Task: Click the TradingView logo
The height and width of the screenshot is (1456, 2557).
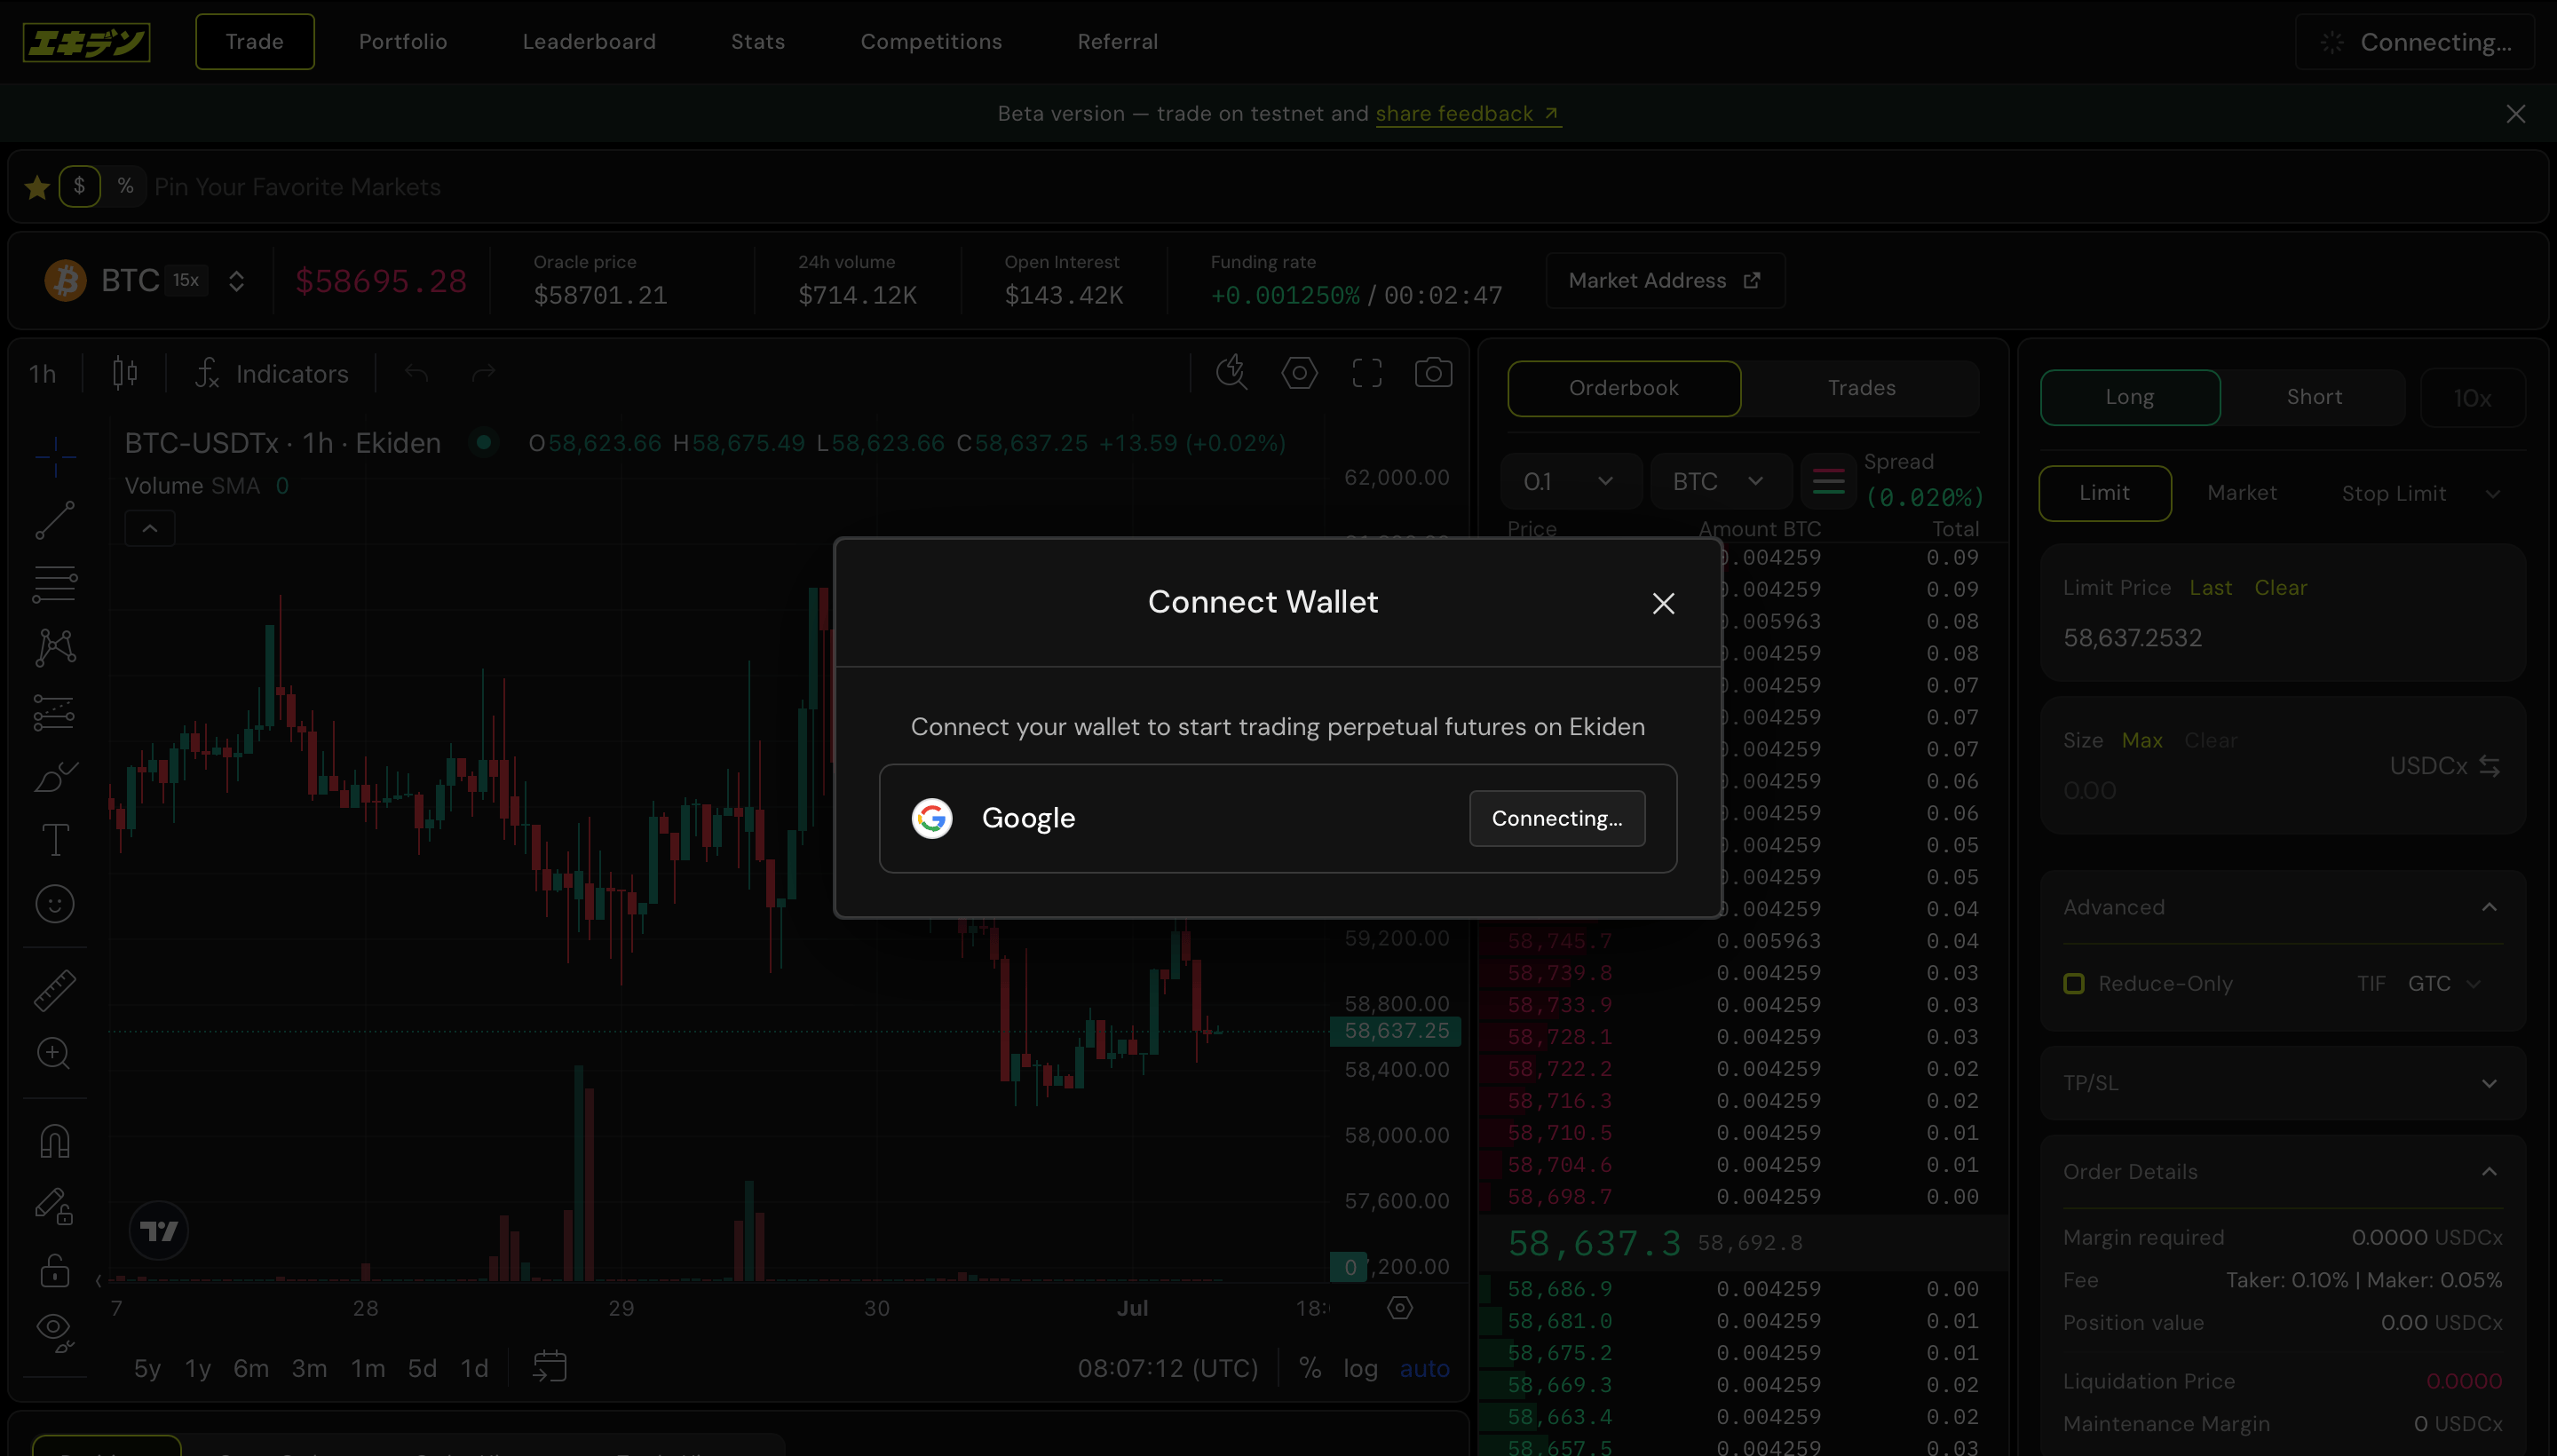Action: 159,1231
